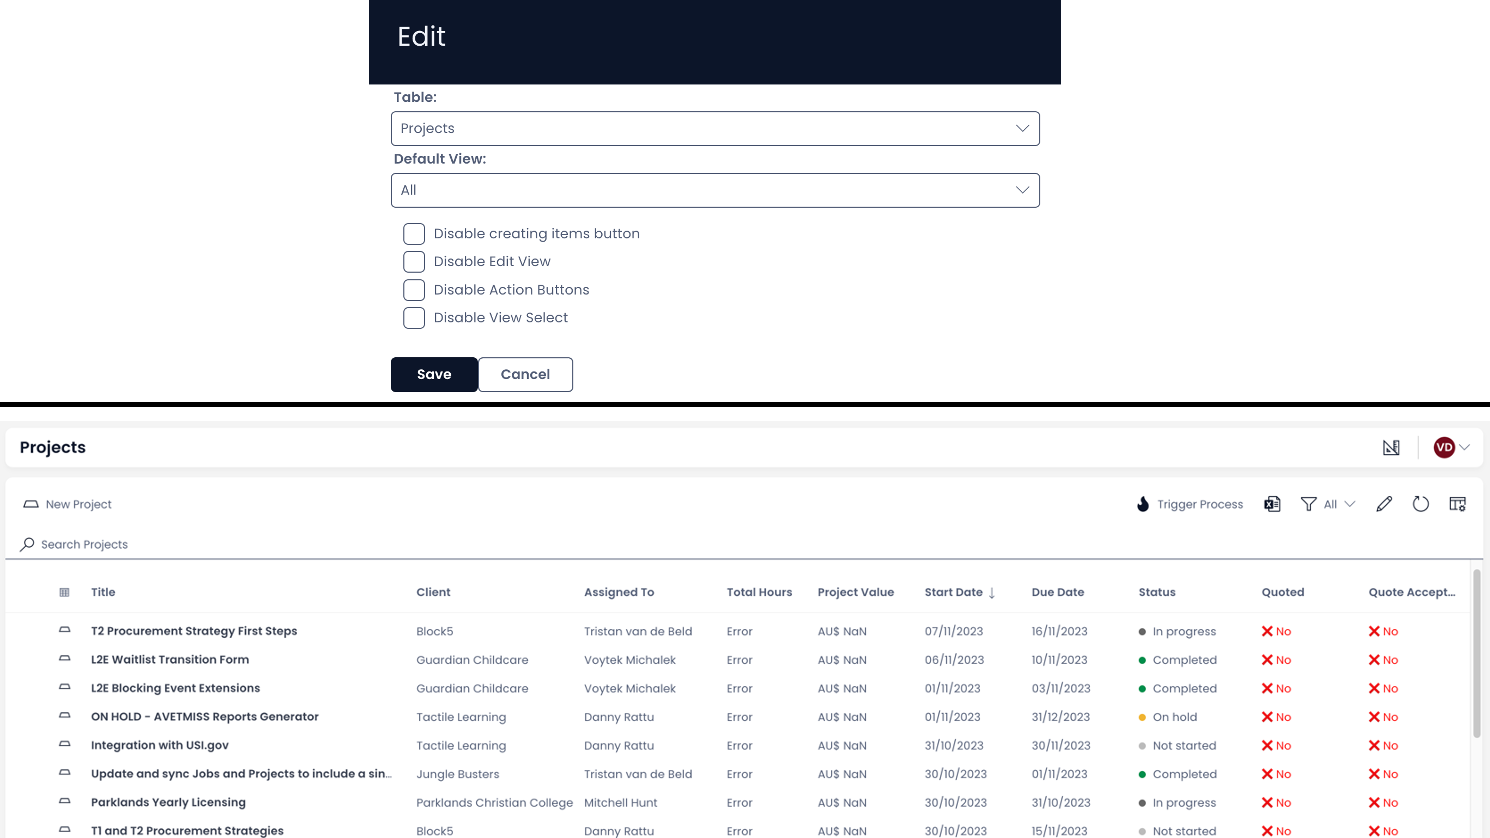Check Disable creating items button

click(x=414, y=234)
